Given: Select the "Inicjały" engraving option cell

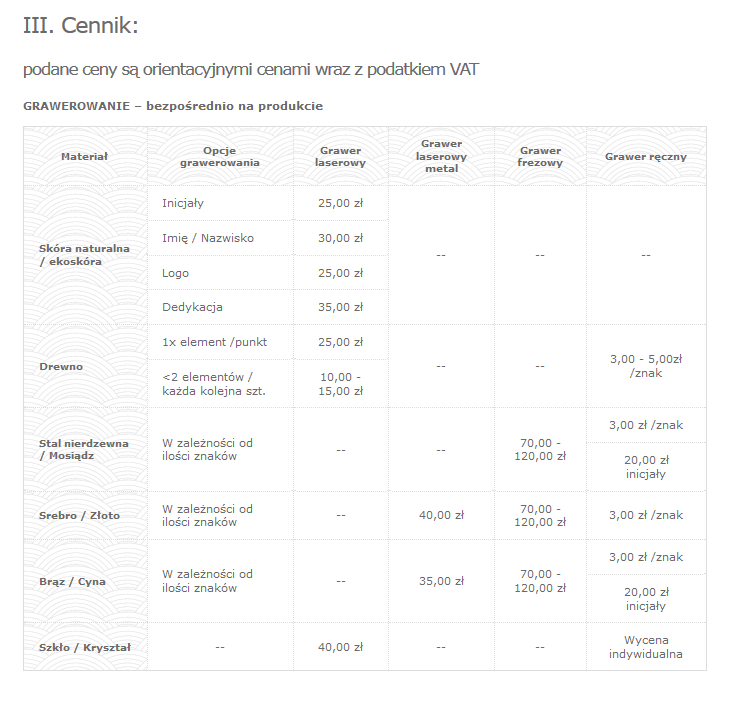Looking at the screenshot, I should [x=183, y=203].
